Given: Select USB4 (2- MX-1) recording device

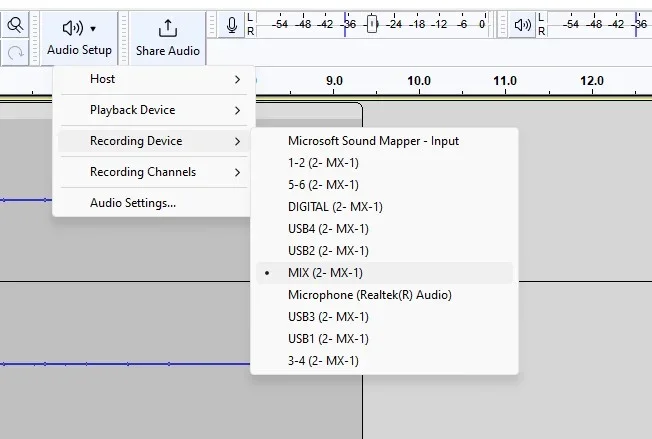Looking at the screenshot, I should [x=384, y=229].
